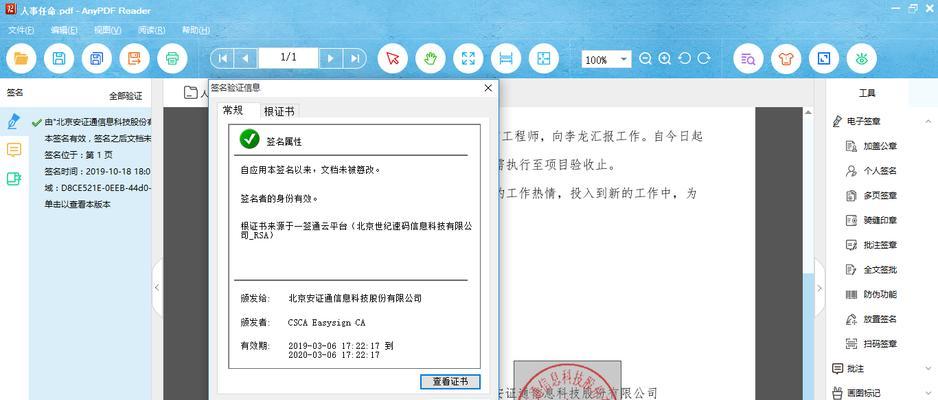Jump to the last page
The height and width of the screenshot is (400, 938).
click(354, 58)
